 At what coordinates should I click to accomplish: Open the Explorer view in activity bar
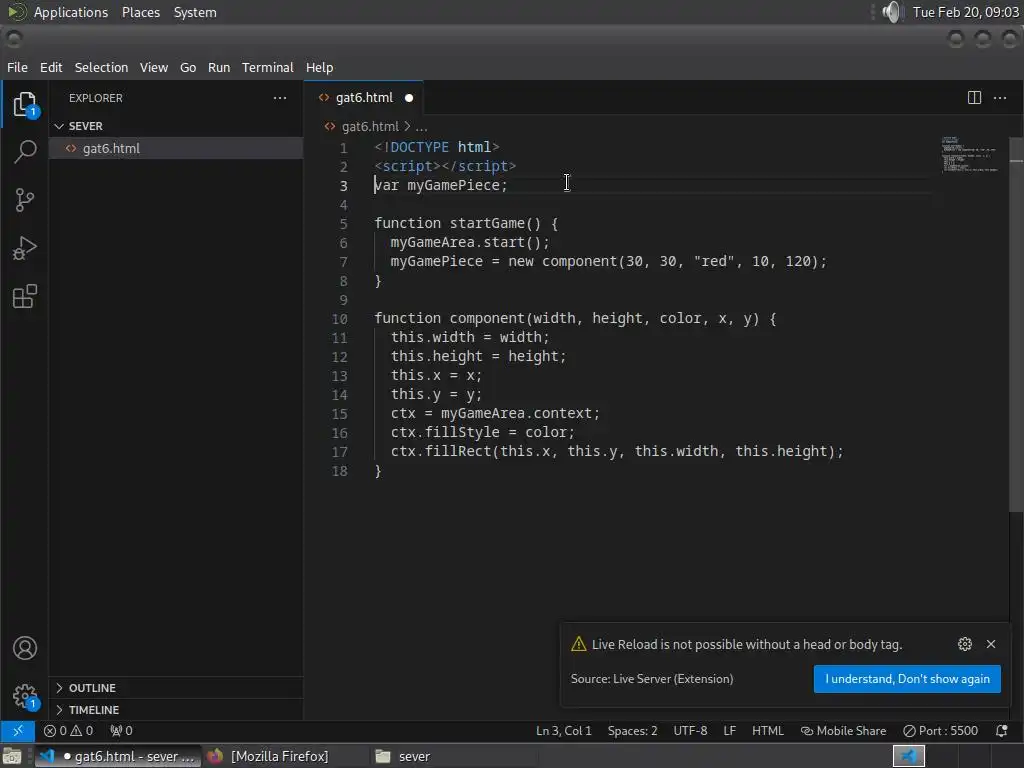(25, 104)
